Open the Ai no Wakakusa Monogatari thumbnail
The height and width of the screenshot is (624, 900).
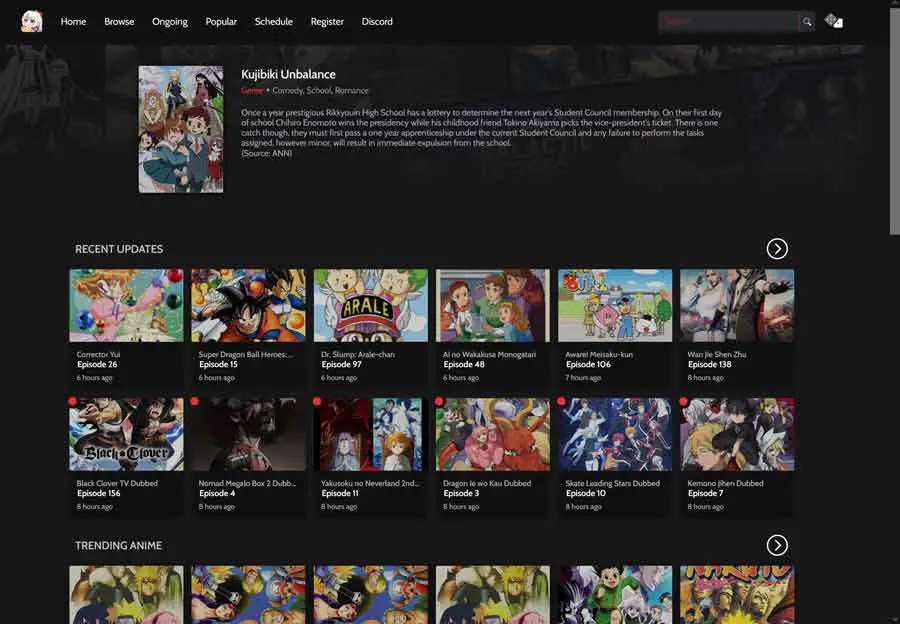493,305
